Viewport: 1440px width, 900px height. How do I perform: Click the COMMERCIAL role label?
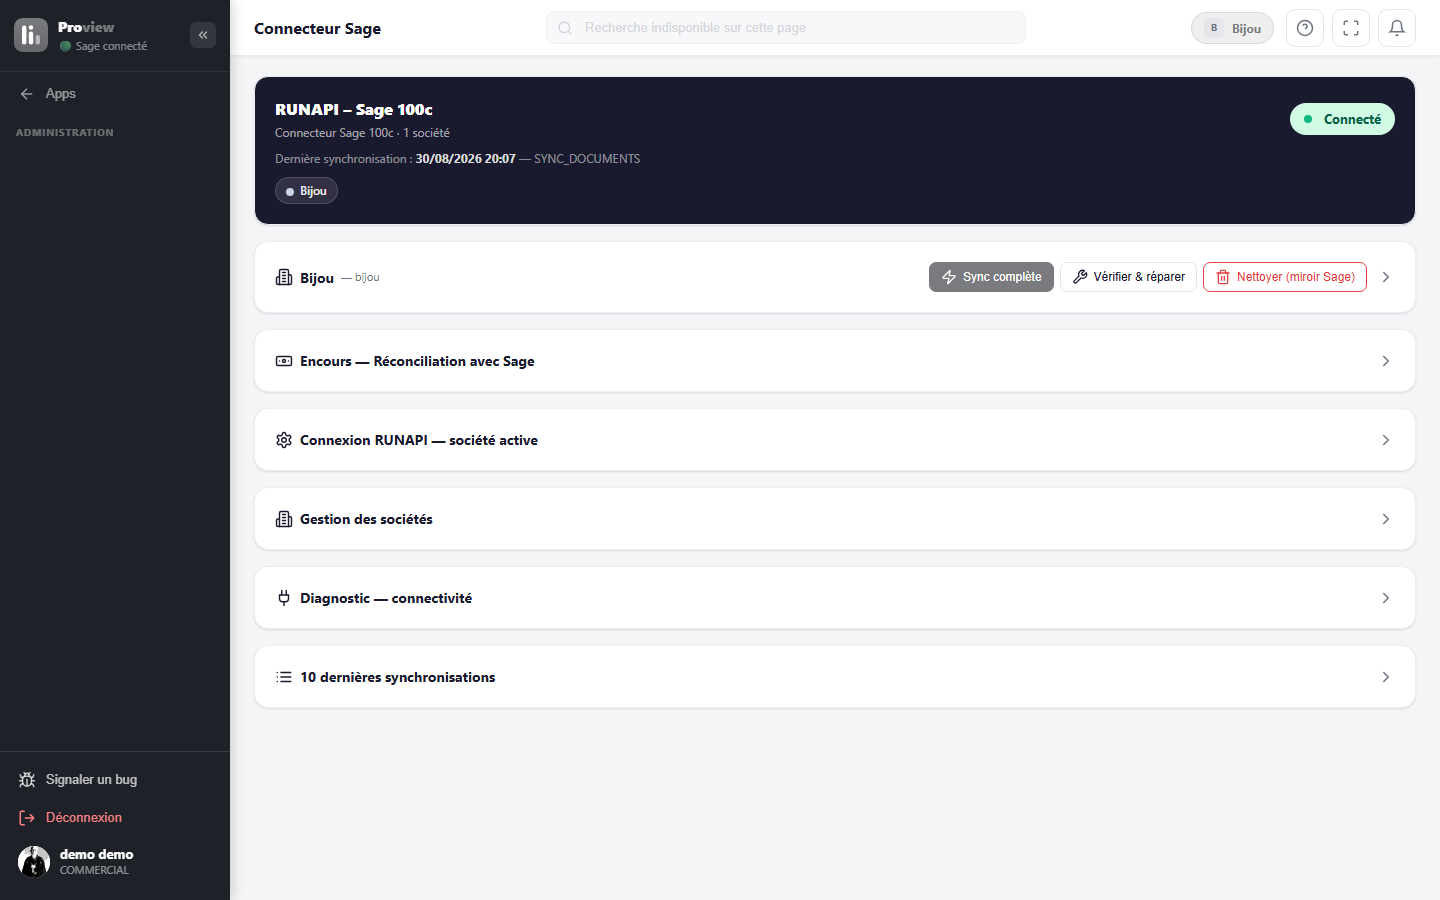point(94,870)
